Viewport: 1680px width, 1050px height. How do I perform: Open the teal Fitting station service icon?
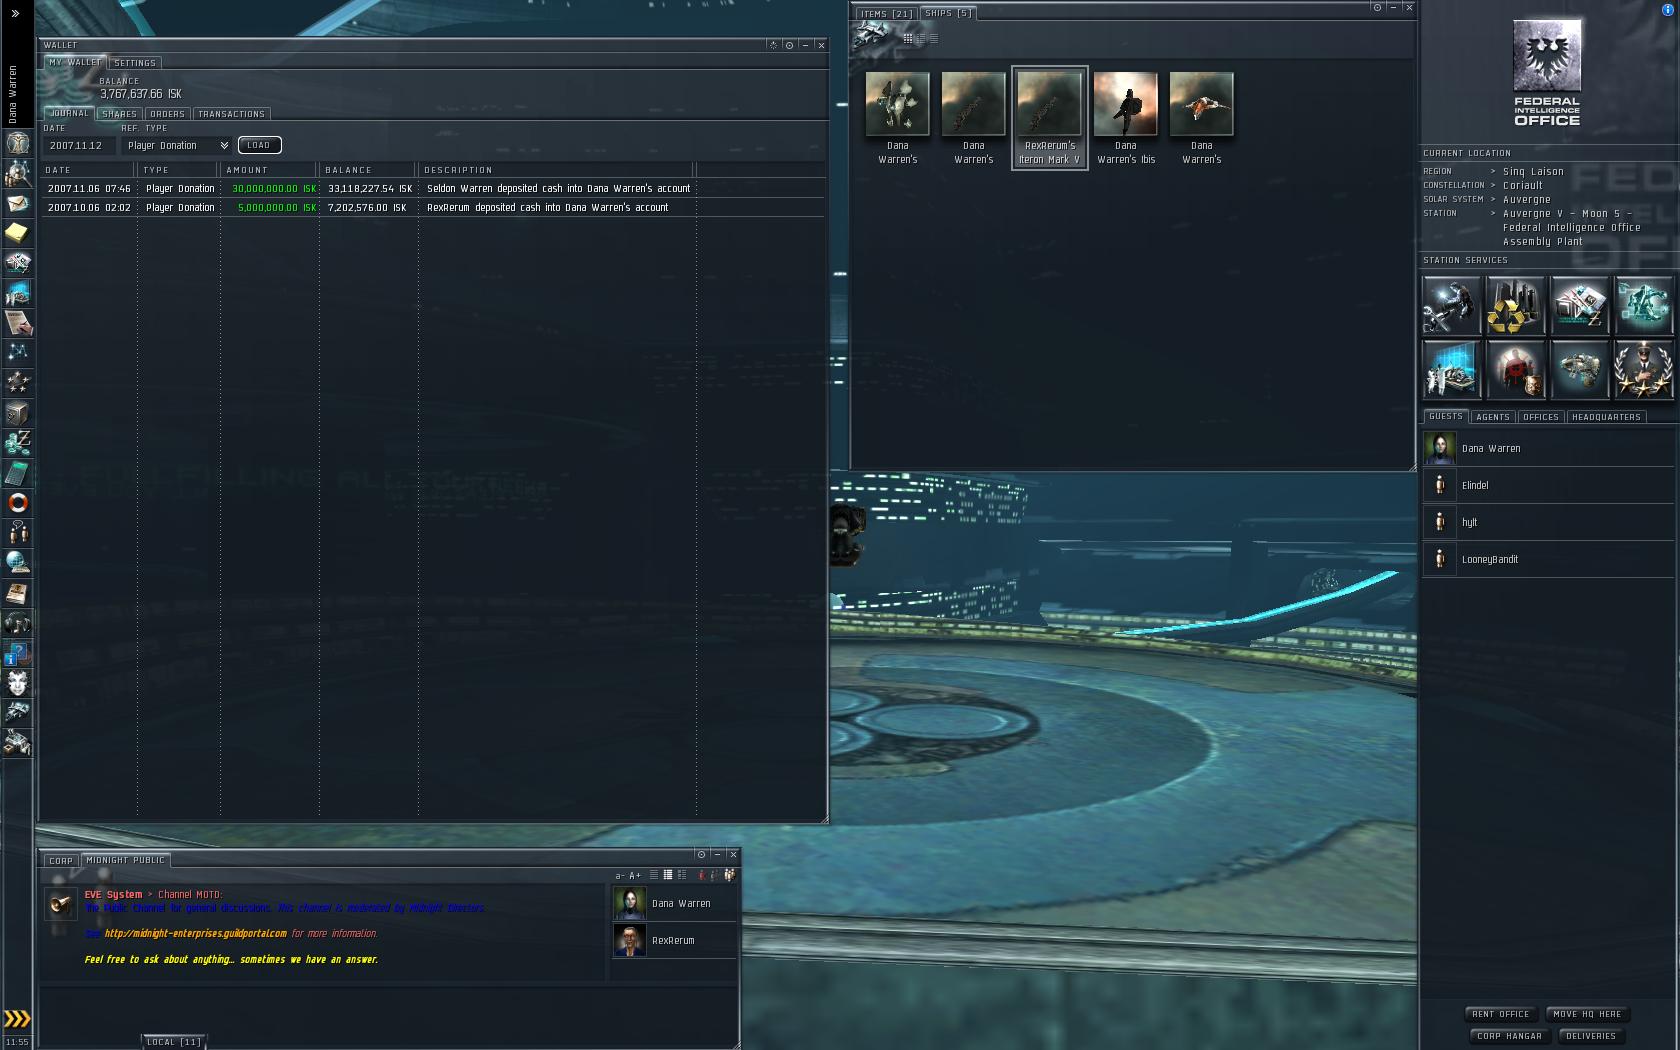(1643, 305)
